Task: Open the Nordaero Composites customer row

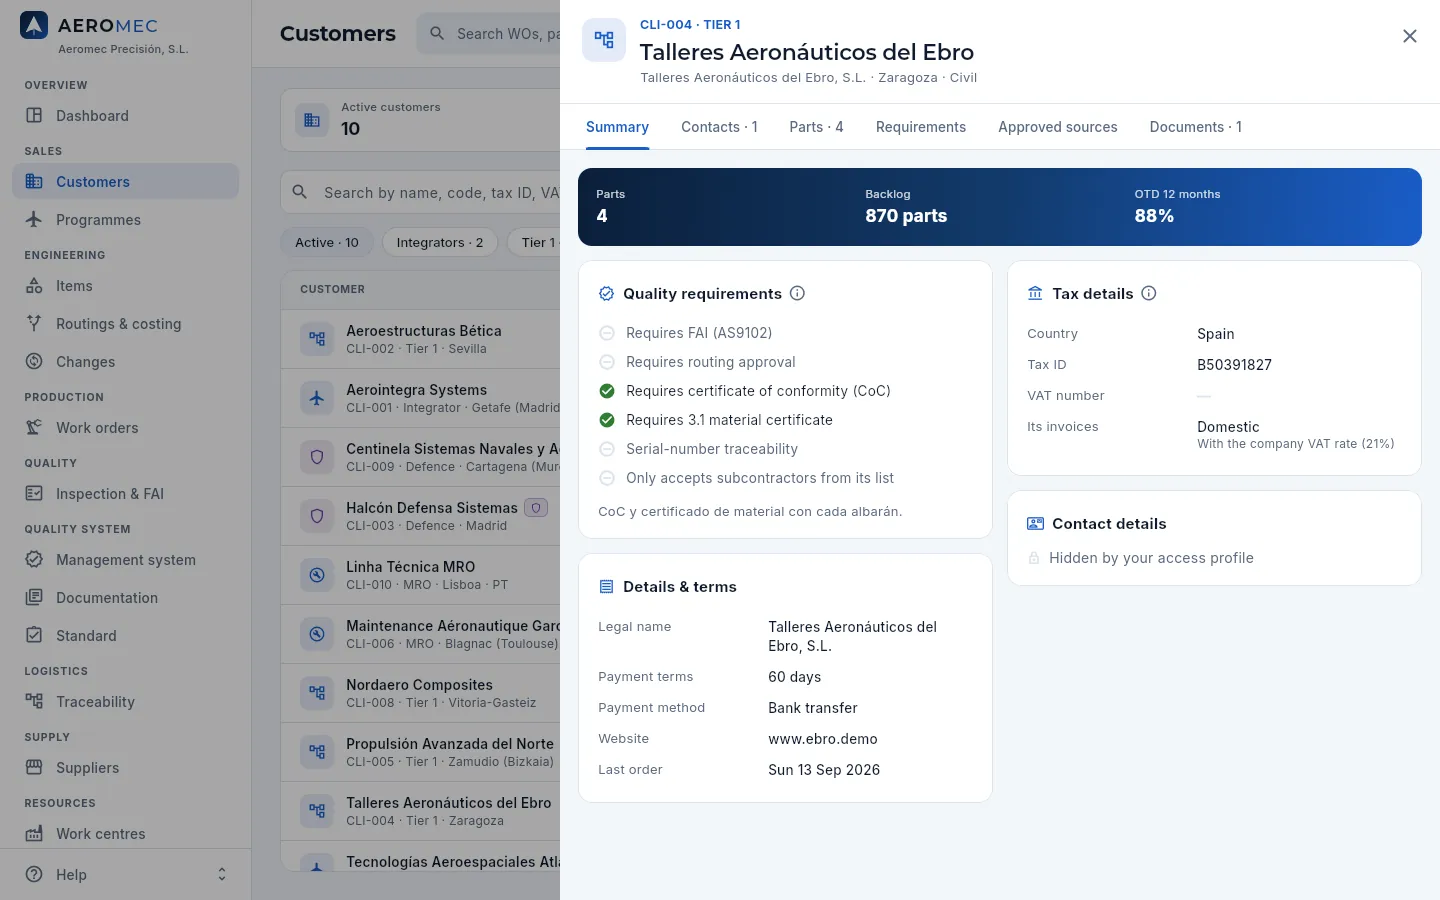Action: pyautogui.click(x=421, y=693)
